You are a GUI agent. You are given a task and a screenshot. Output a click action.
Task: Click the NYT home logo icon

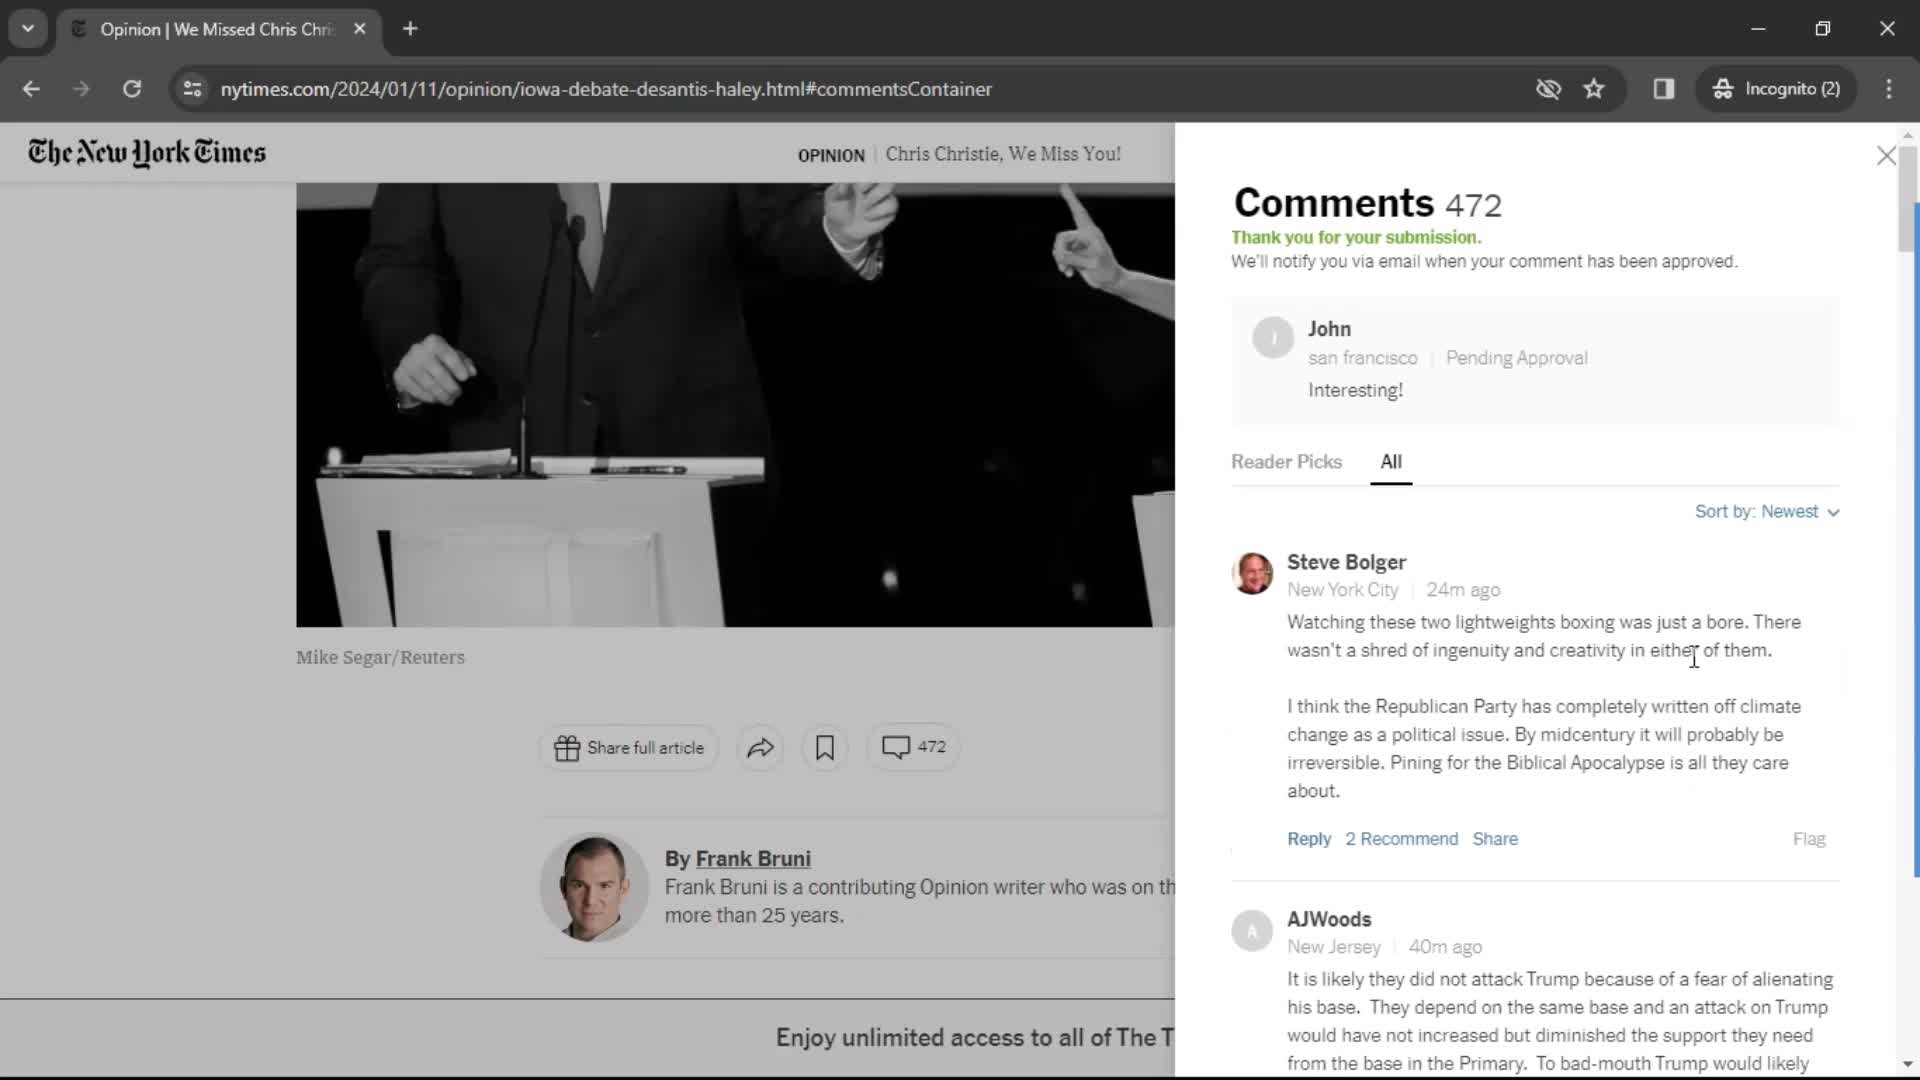click(x=146, y=153)
